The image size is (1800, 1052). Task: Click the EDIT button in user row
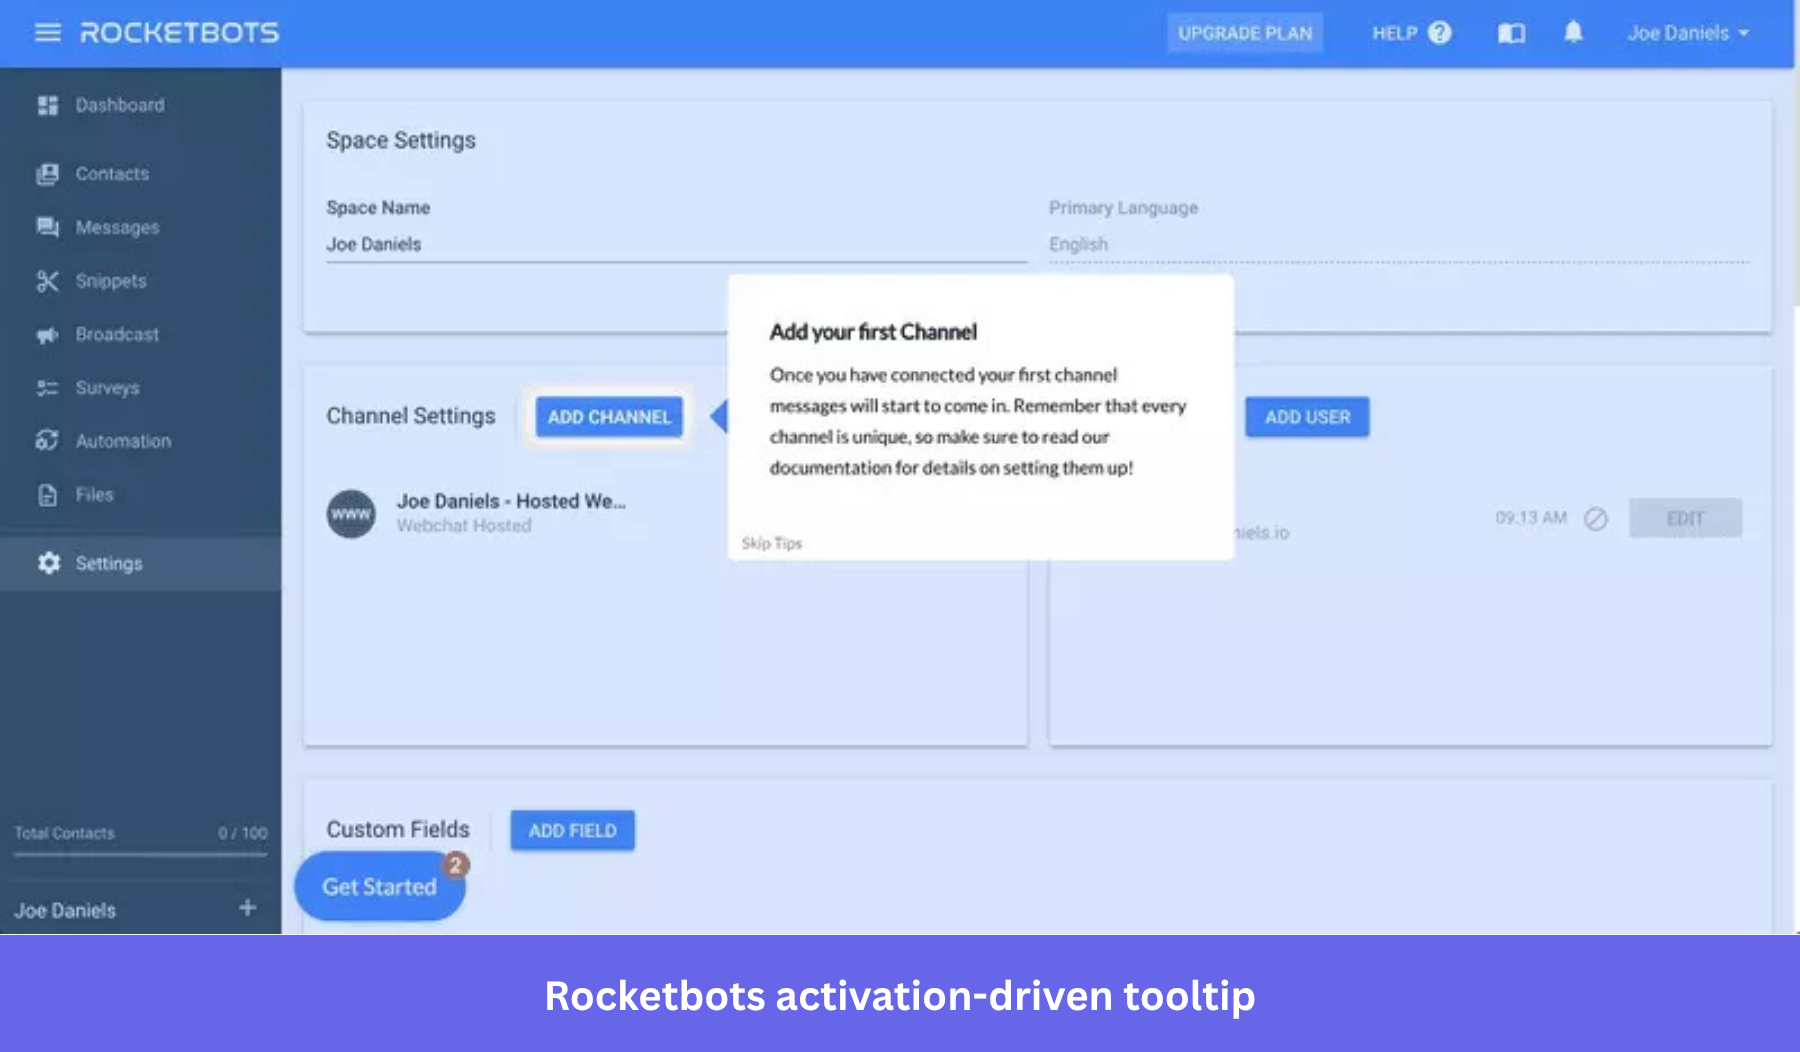(1685, 518)
